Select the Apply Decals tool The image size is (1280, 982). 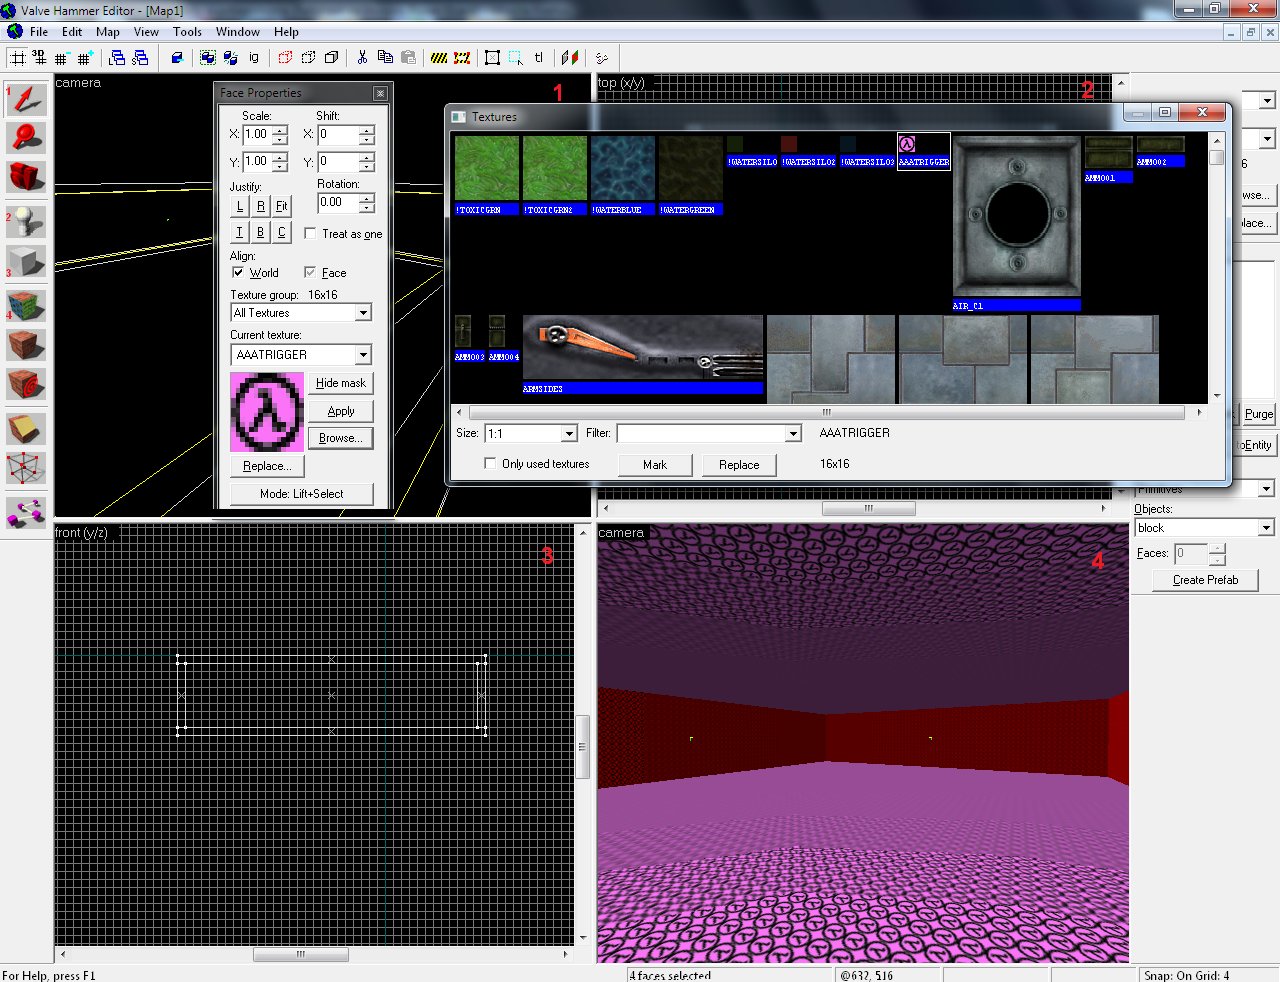tap(27, 384)
